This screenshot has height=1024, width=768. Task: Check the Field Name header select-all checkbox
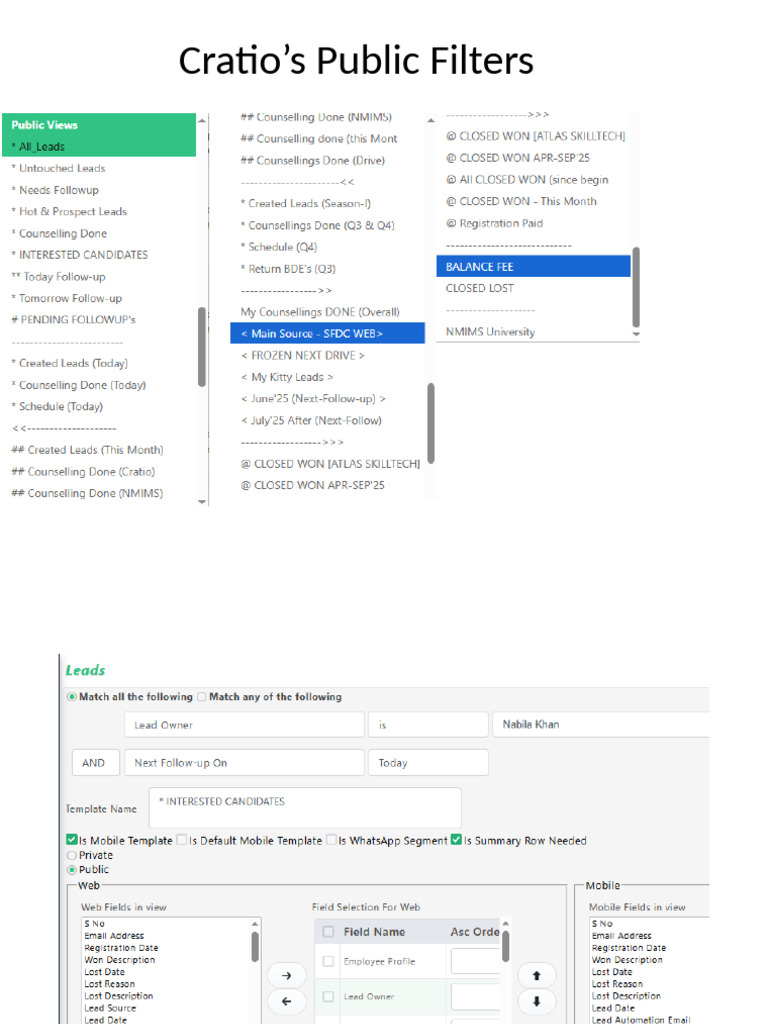(328, 932)
